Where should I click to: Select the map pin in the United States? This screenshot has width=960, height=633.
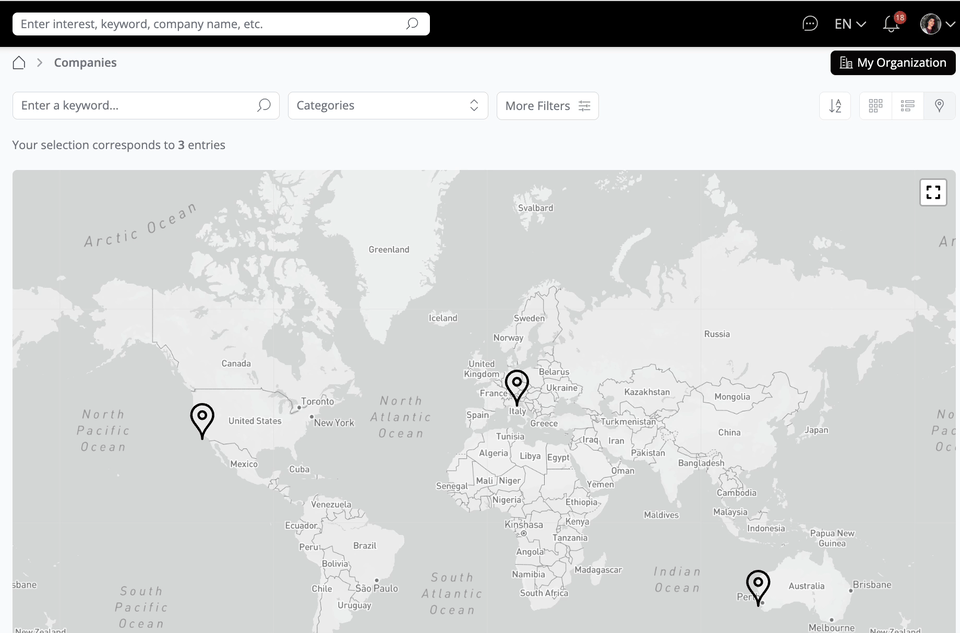click(x=202, y=420)
